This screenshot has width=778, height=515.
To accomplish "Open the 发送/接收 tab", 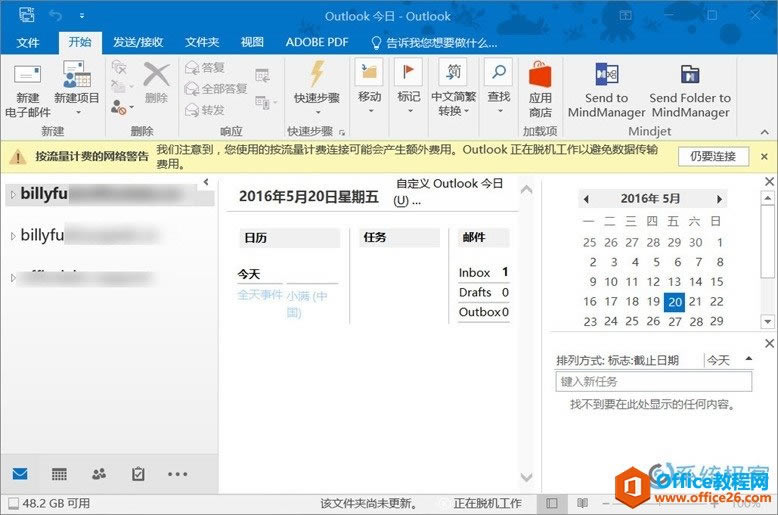I will (138, 43).
